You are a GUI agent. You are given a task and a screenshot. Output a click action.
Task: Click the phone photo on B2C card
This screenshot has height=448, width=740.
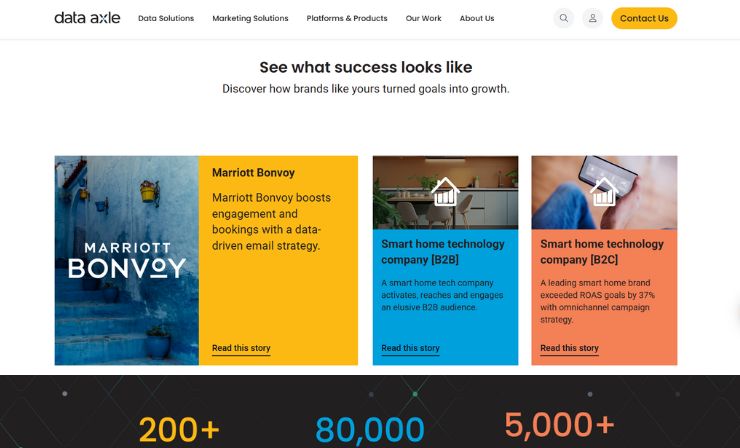point(604,193)
